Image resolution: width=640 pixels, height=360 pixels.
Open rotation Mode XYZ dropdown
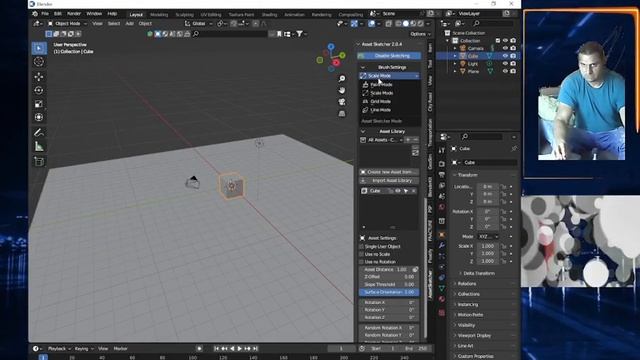(x=489, y=237)
